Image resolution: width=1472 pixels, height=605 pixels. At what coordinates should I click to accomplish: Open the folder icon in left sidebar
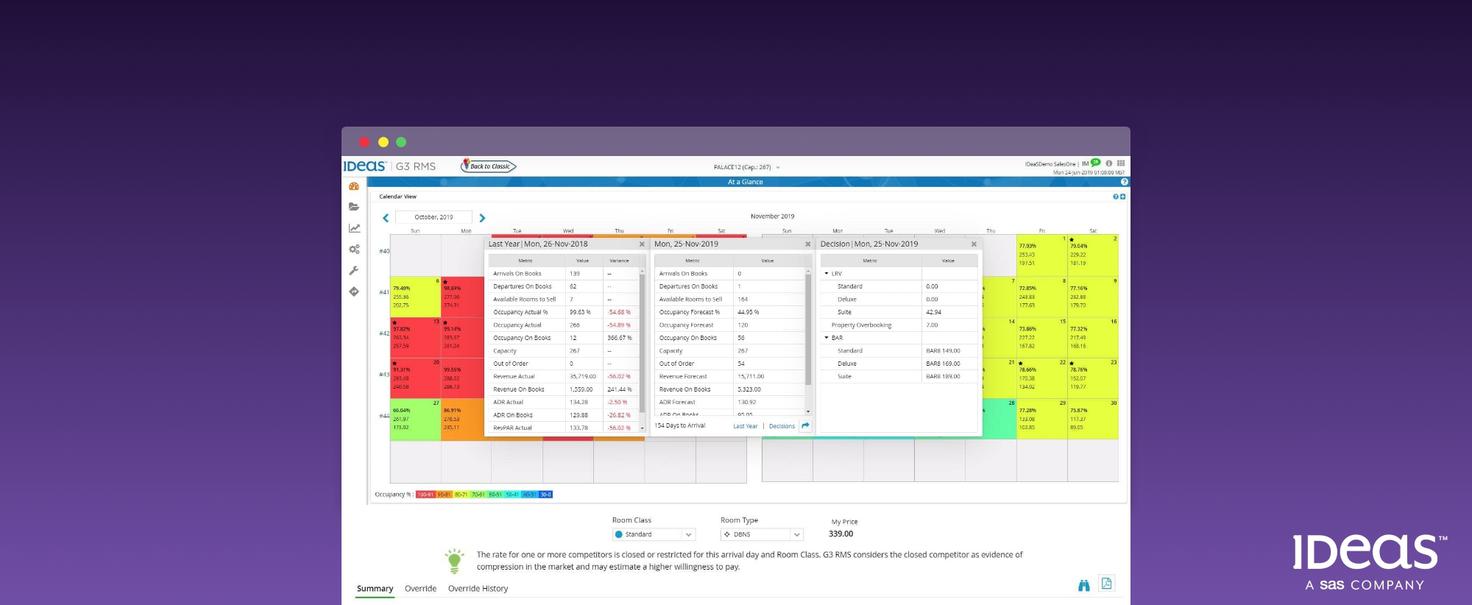point(353,207)
